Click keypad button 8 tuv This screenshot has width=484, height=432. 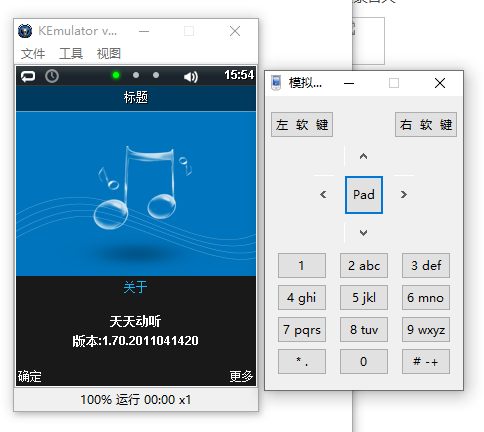point(364,329)
